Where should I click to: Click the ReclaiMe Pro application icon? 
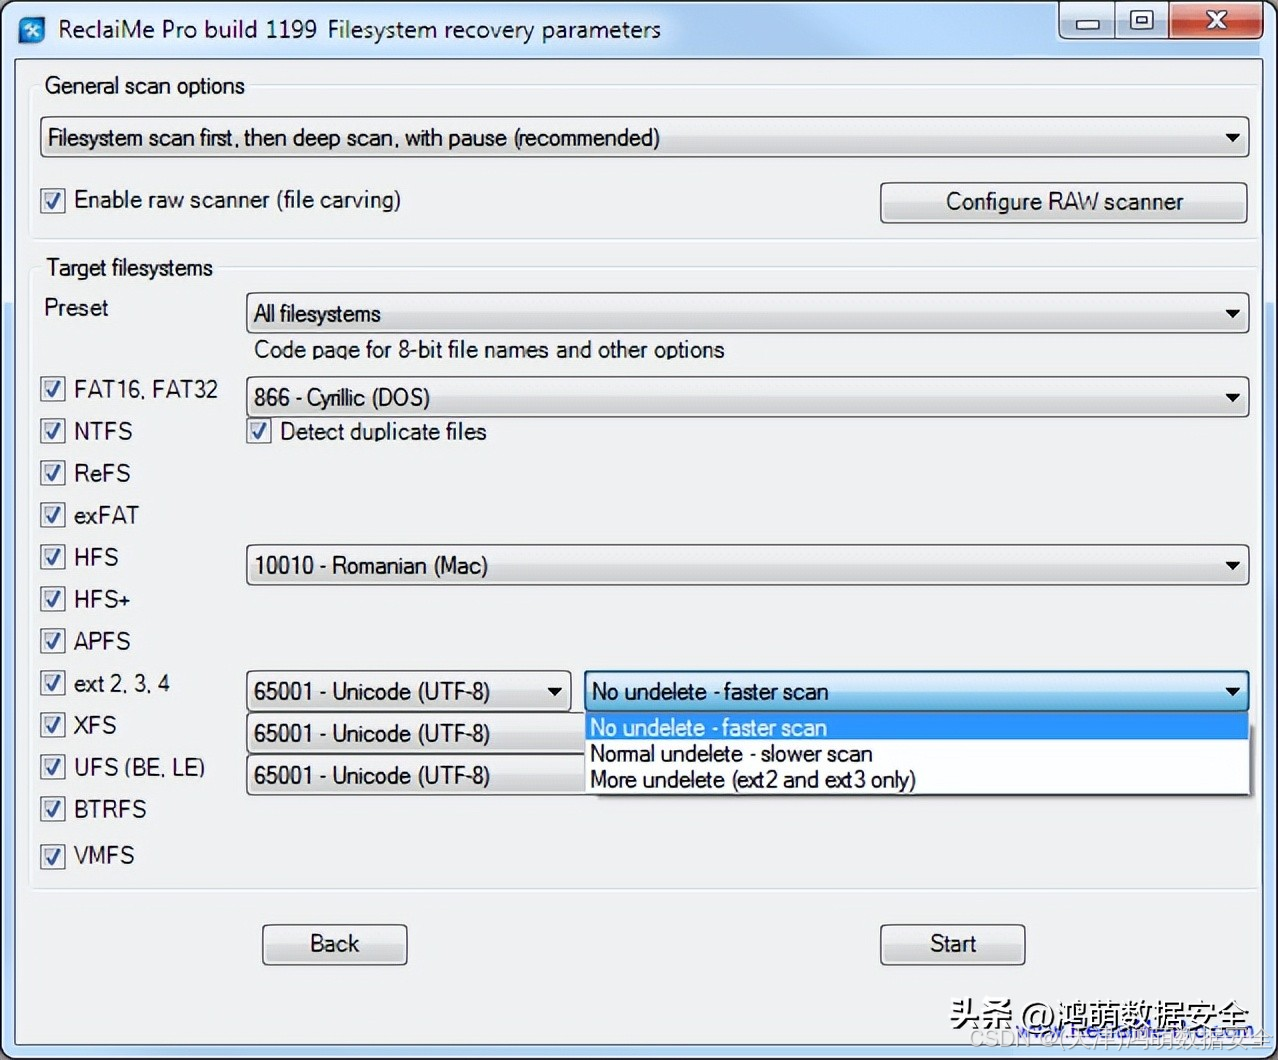(30, 30)
